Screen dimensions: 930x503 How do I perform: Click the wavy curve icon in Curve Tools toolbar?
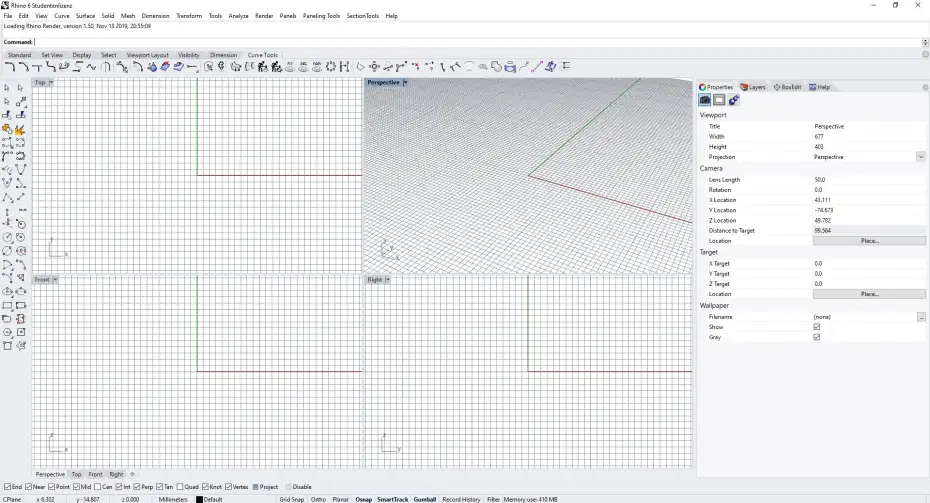[x=91, y=67]
